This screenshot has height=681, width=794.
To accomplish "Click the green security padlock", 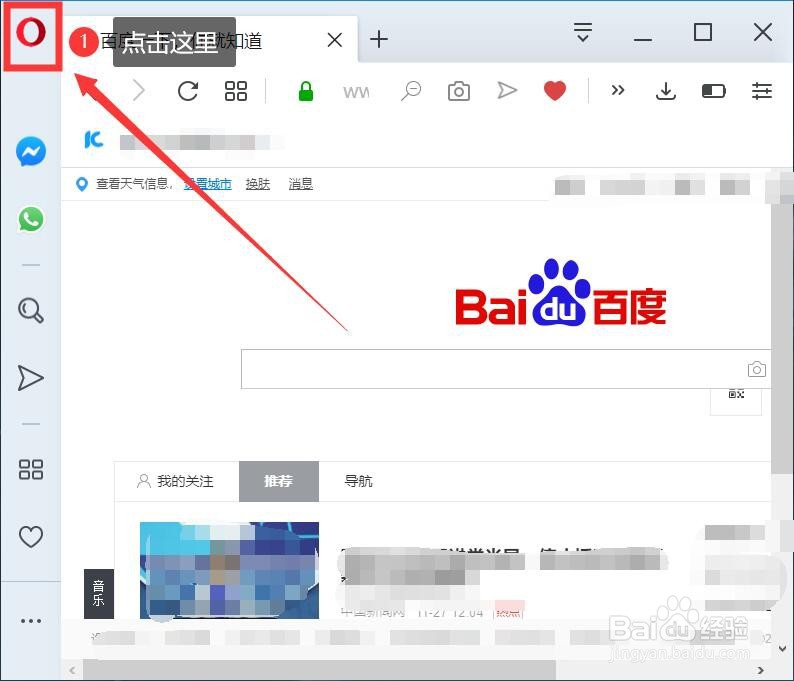I will pos(306,91).
